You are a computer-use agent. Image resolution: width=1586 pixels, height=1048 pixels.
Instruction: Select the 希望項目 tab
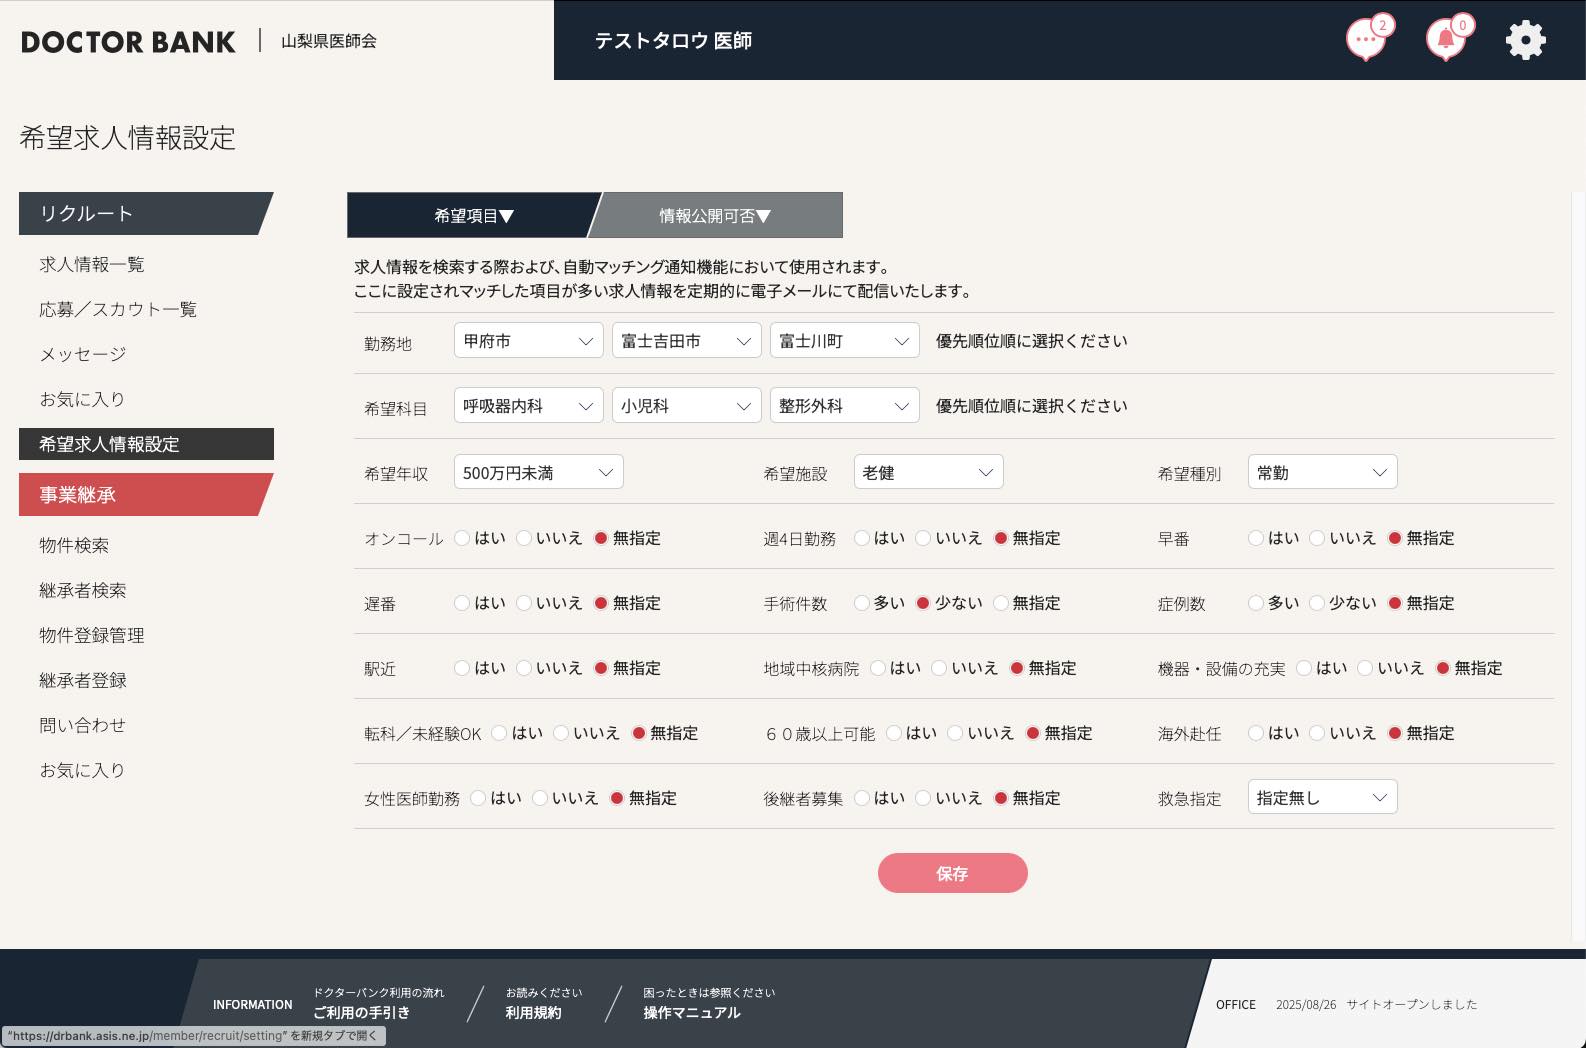click(x=473, y=216)
